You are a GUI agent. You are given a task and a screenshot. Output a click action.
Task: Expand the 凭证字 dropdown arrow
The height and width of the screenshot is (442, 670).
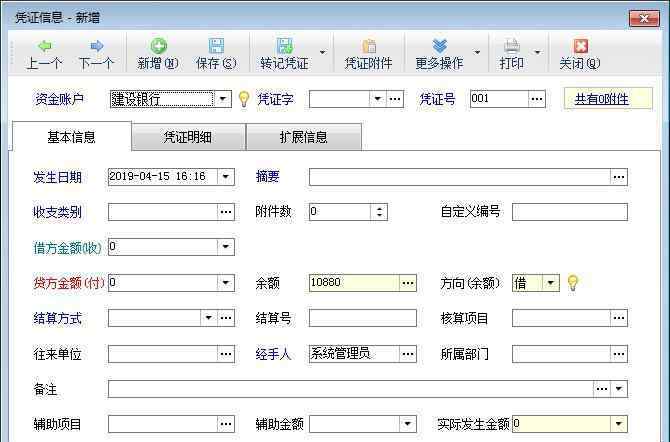(x=378, y=99)
